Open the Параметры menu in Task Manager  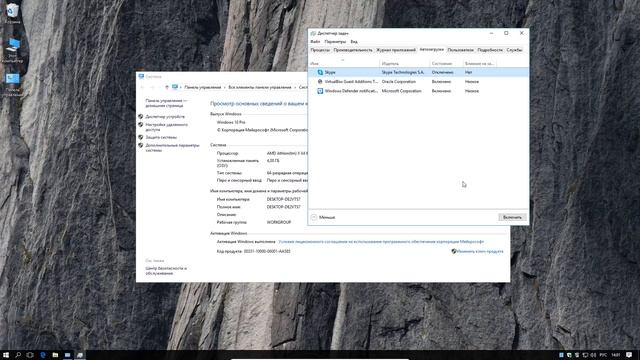pyautogui.click(x=335, y=42)
